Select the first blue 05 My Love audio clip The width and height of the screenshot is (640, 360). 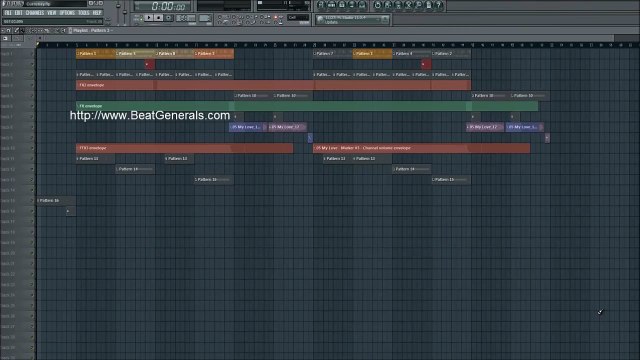coord(248,127)
